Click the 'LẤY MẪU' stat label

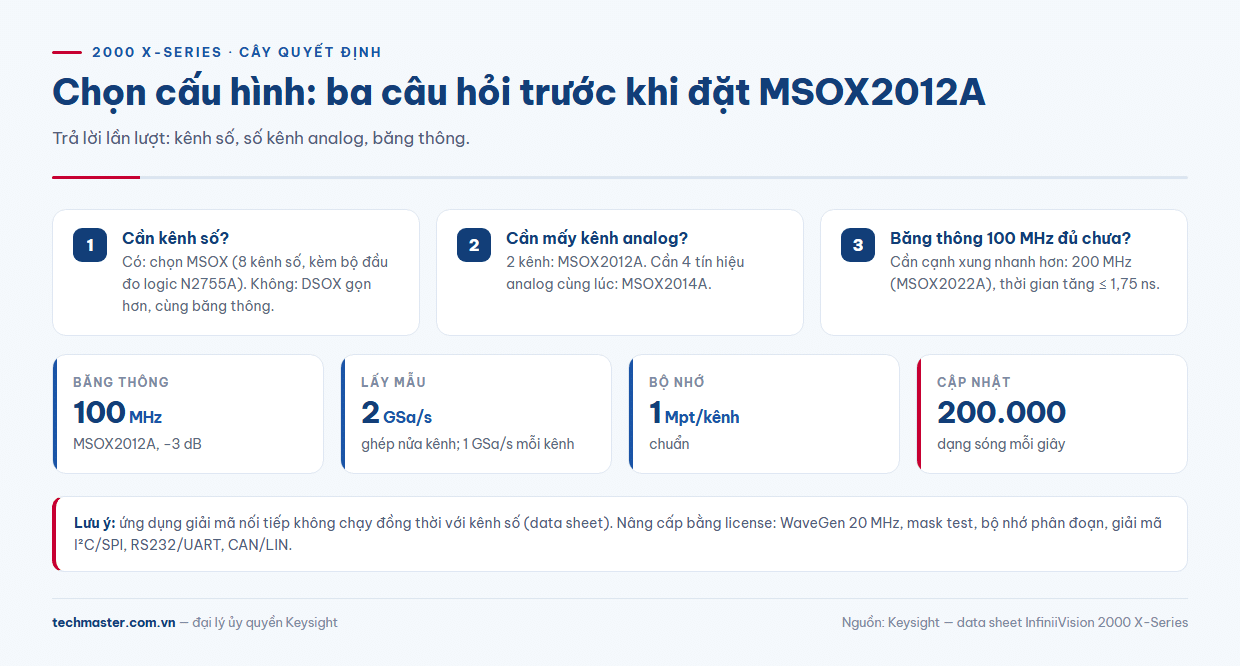coord(393,382)
